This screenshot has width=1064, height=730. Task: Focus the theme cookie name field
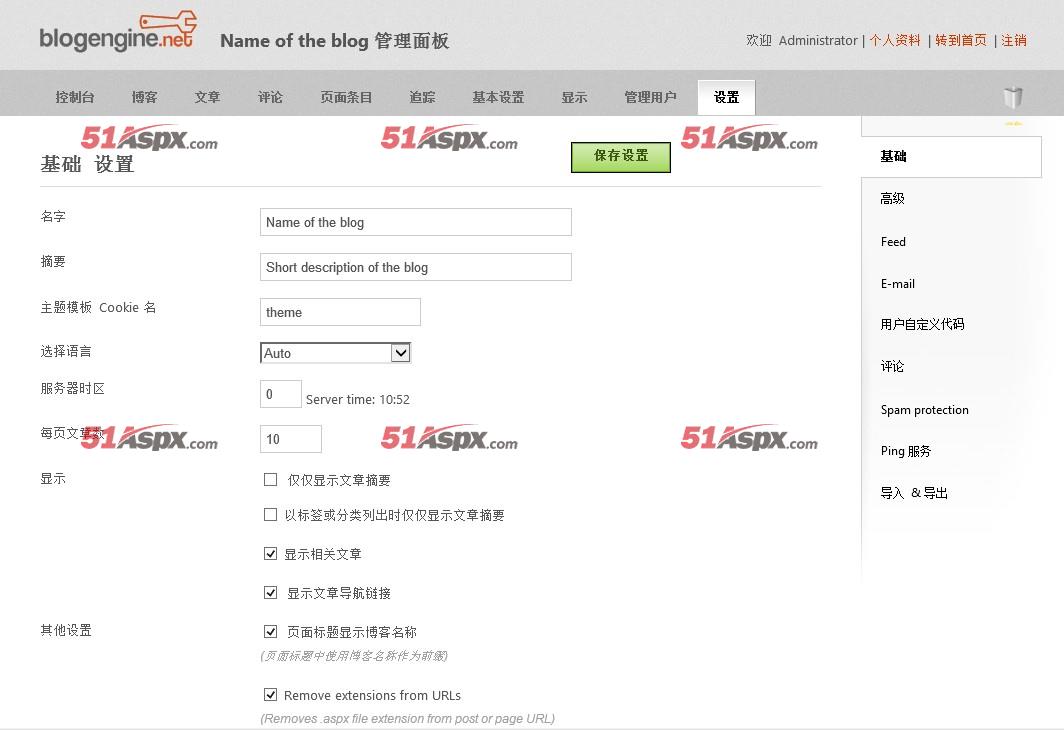pos(340,312)
